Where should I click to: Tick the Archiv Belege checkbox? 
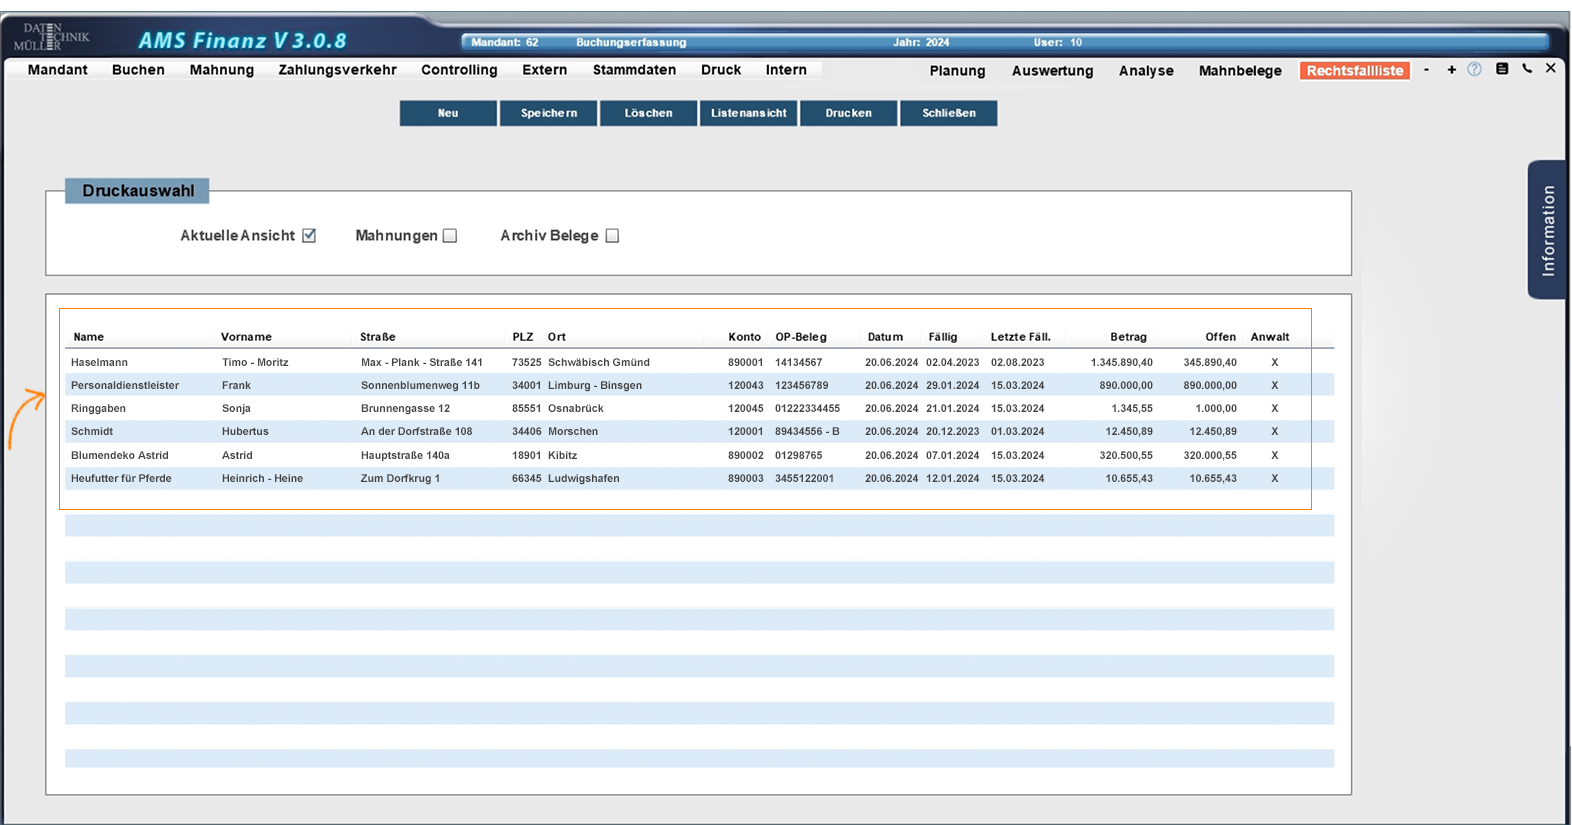[612, 236]
